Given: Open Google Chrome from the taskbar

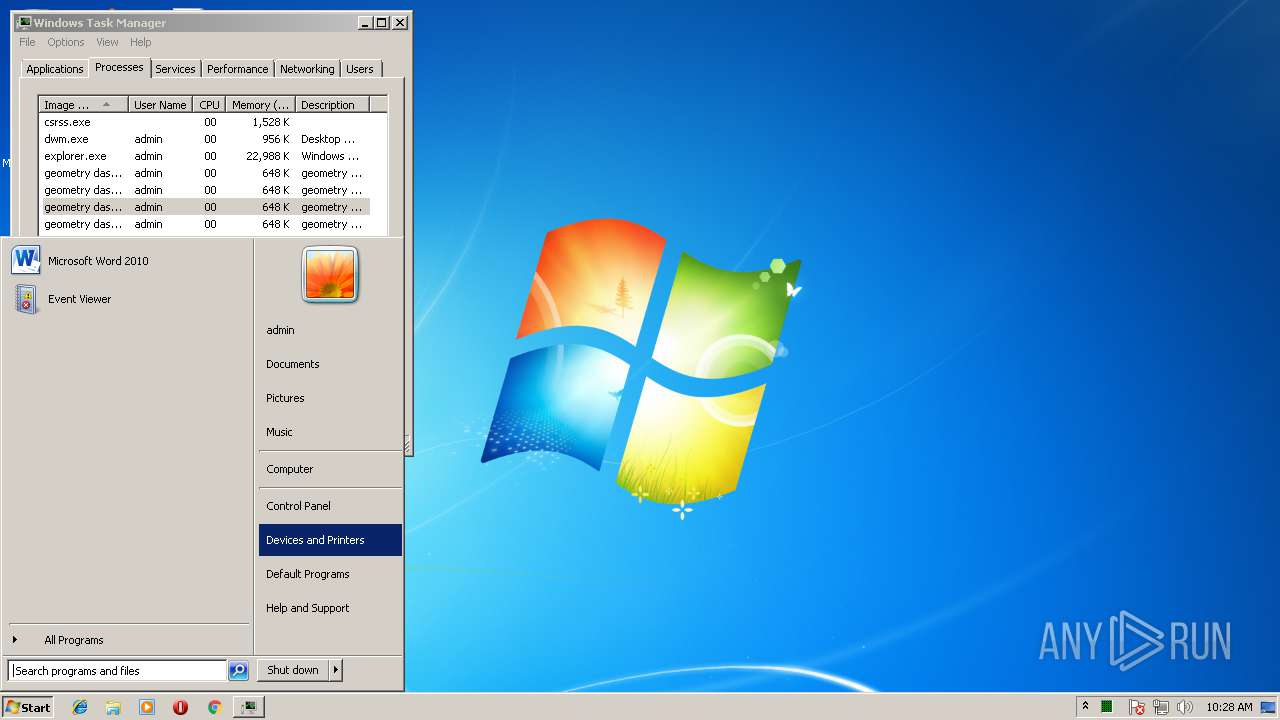Looking at the screenshot, I should [214, 707].
